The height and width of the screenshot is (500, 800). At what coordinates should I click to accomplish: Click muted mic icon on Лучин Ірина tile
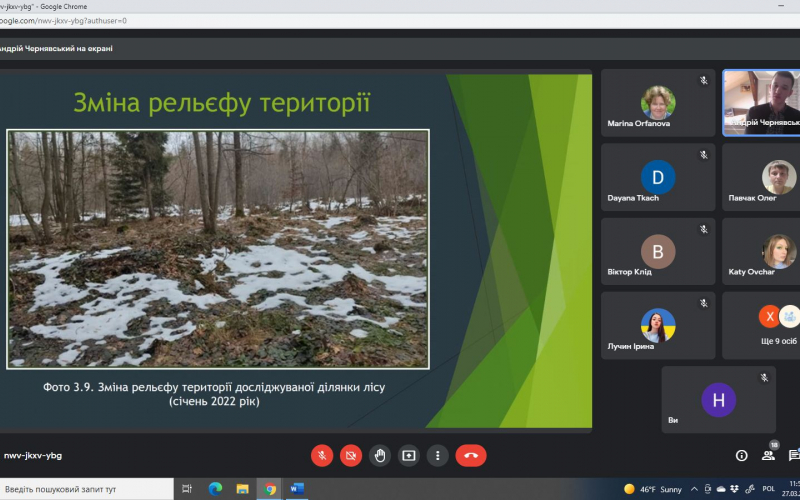tap(704, 303)
